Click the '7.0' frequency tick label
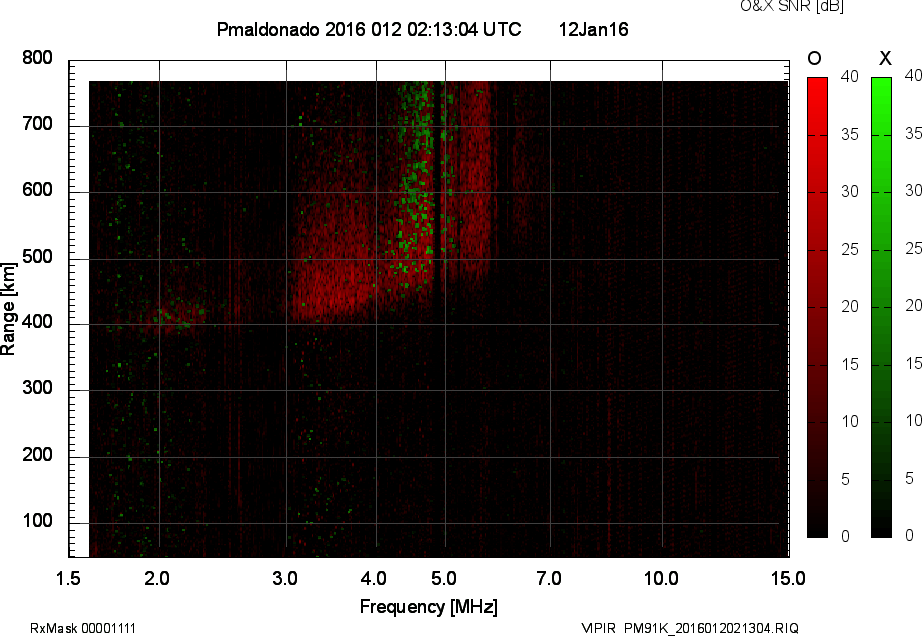 click(x=549, y=578)
